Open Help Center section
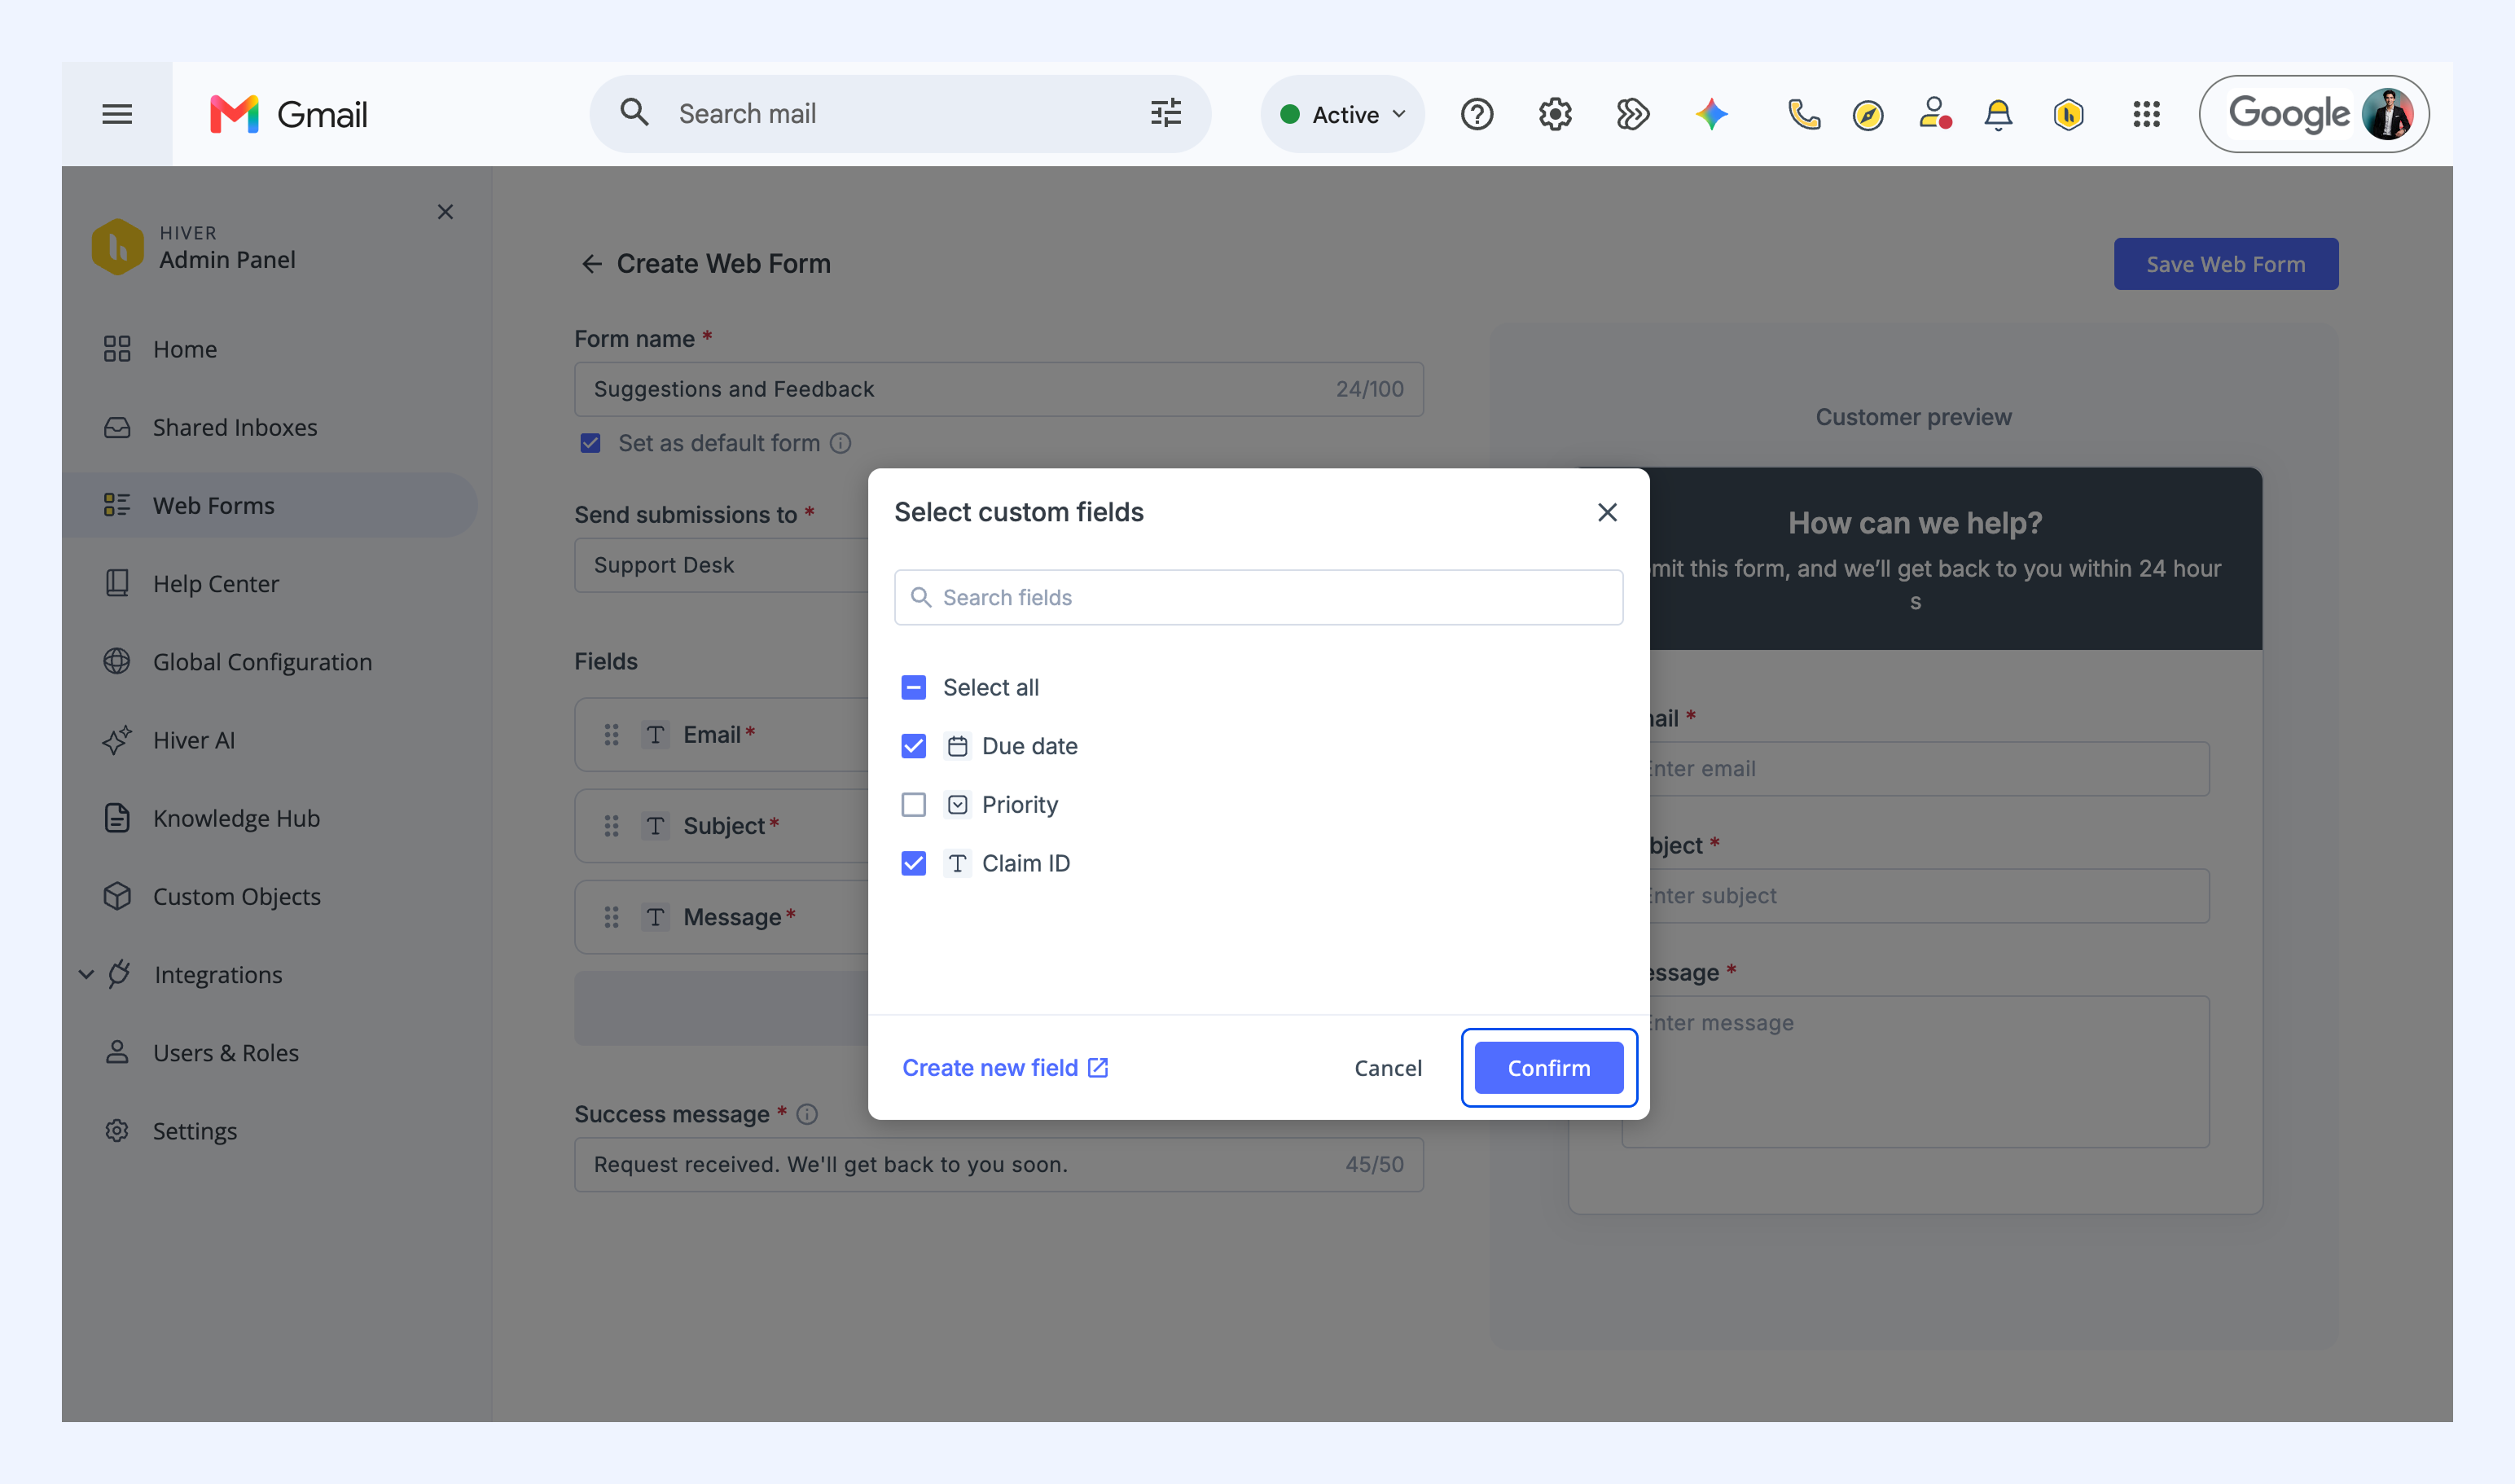This screenshot has height=1484, width=2515. tap(216, 584)
